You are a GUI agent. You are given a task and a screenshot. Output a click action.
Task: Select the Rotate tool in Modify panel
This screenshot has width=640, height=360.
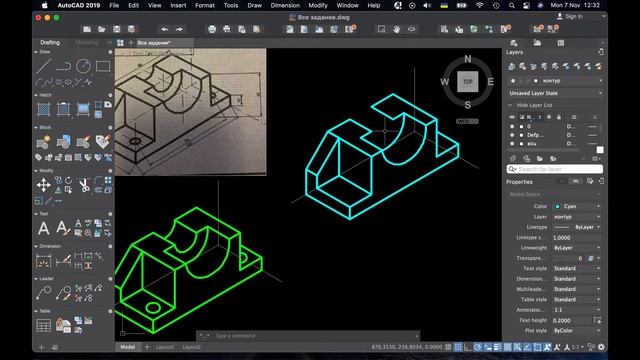click(68, 180)
